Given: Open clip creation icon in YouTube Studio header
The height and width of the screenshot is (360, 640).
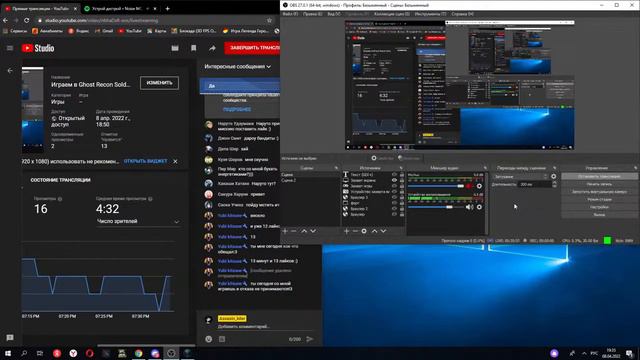Looking at the screenshot, I should pos(175,48).
